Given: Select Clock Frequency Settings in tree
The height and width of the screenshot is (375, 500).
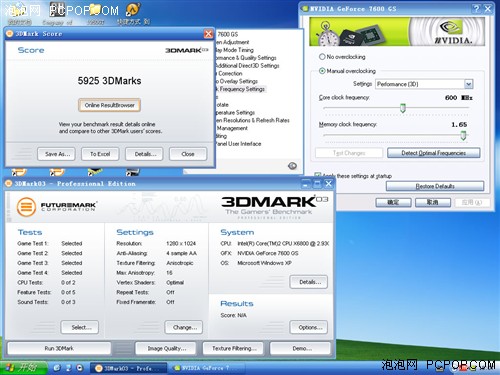Looking at the screenshot, I should 240,89.
